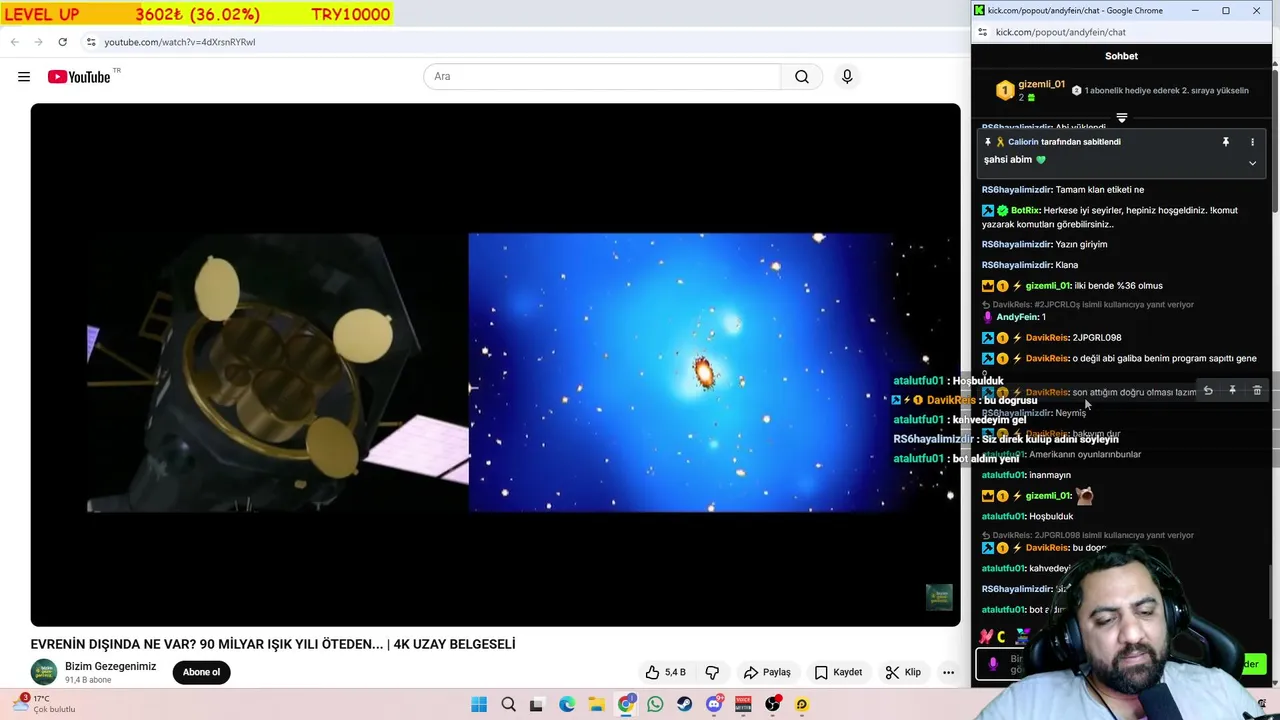Launch Microsoft Edge from the taskbar
1280x720 pixels.
coord(567,705)
